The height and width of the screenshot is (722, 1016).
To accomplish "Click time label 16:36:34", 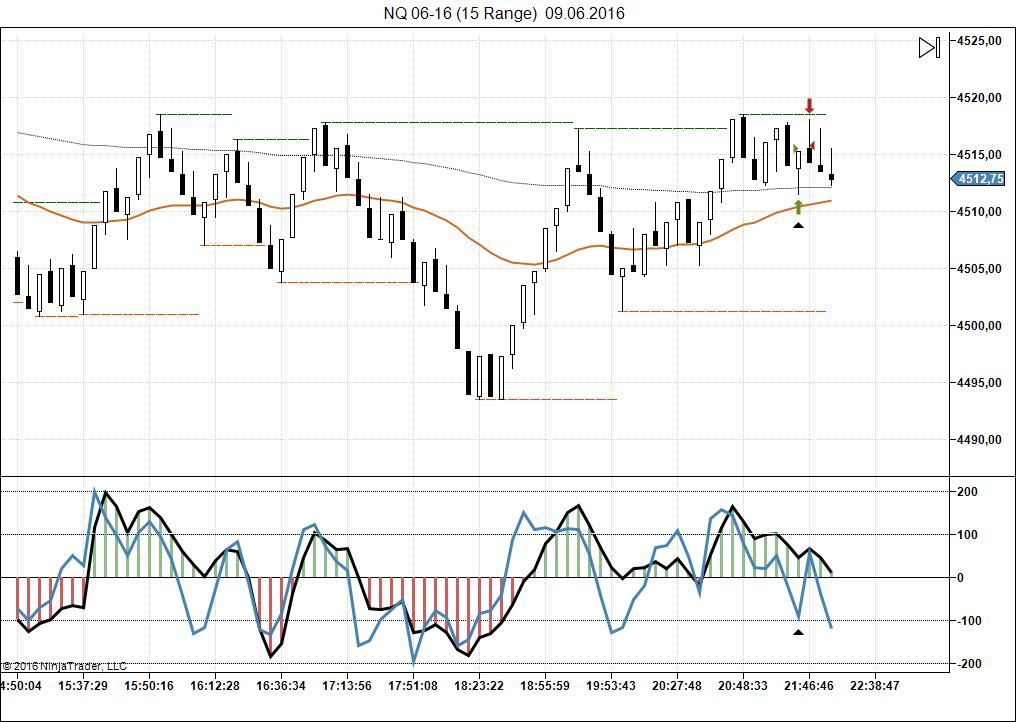I will [x=281, y=686].
